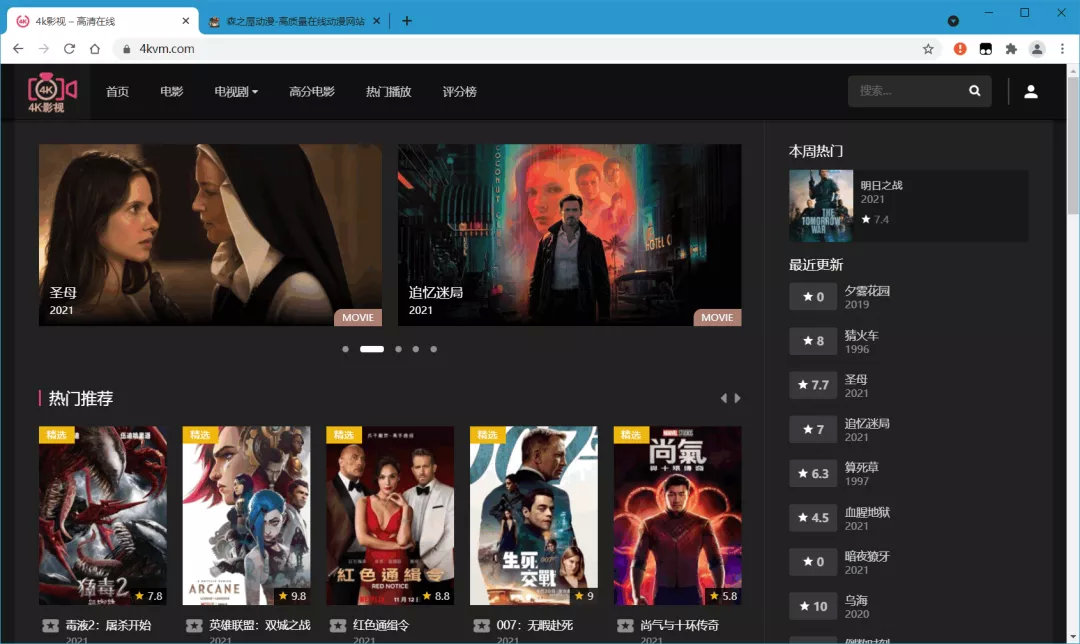Click the 007：无暇赴死 title link
The image size is (1080, 644).
point(534,625)
